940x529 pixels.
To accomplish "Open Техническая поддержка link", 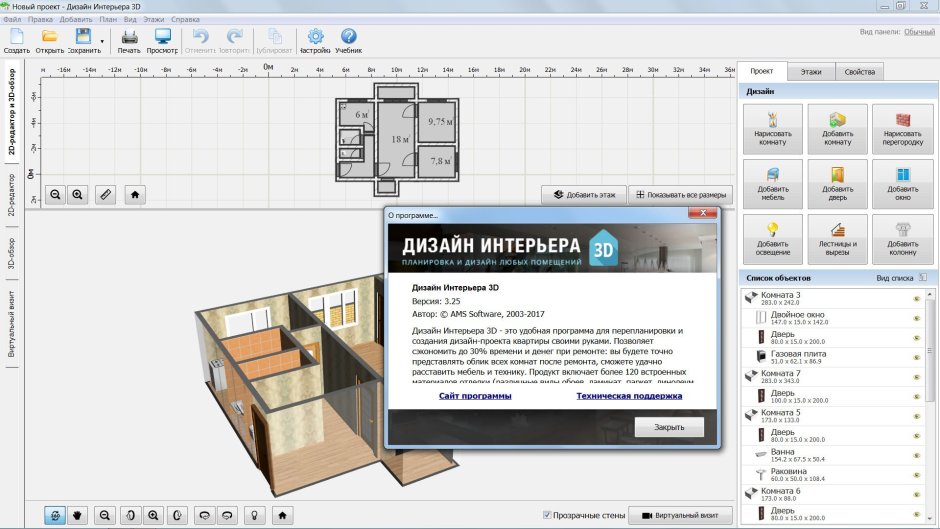I will point(629,396).
